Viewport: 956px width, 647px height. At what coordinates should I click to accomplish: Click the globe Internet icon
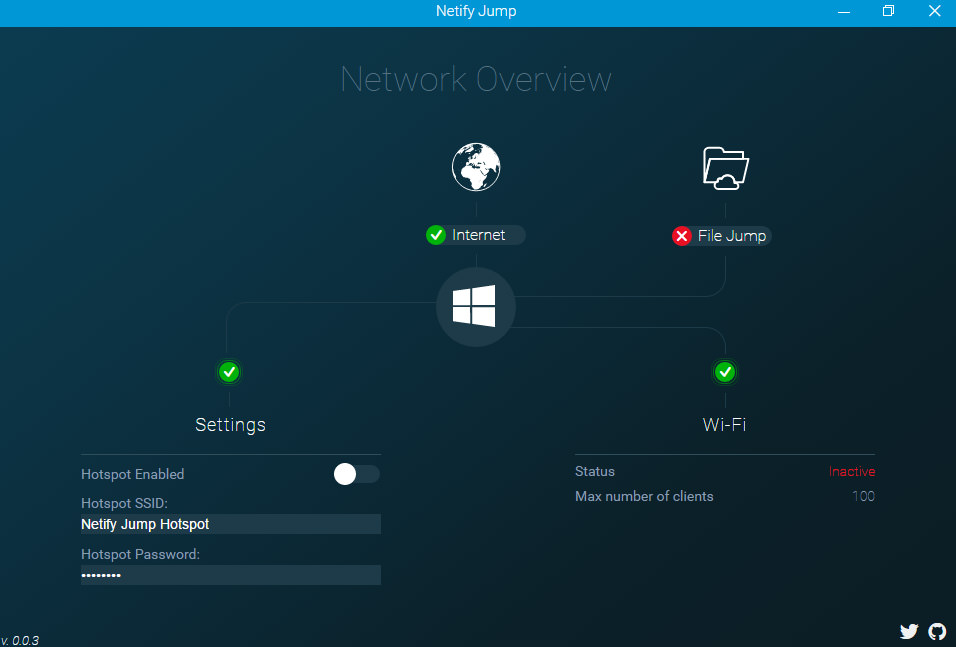pyautogui.click(x=475, y=166)
